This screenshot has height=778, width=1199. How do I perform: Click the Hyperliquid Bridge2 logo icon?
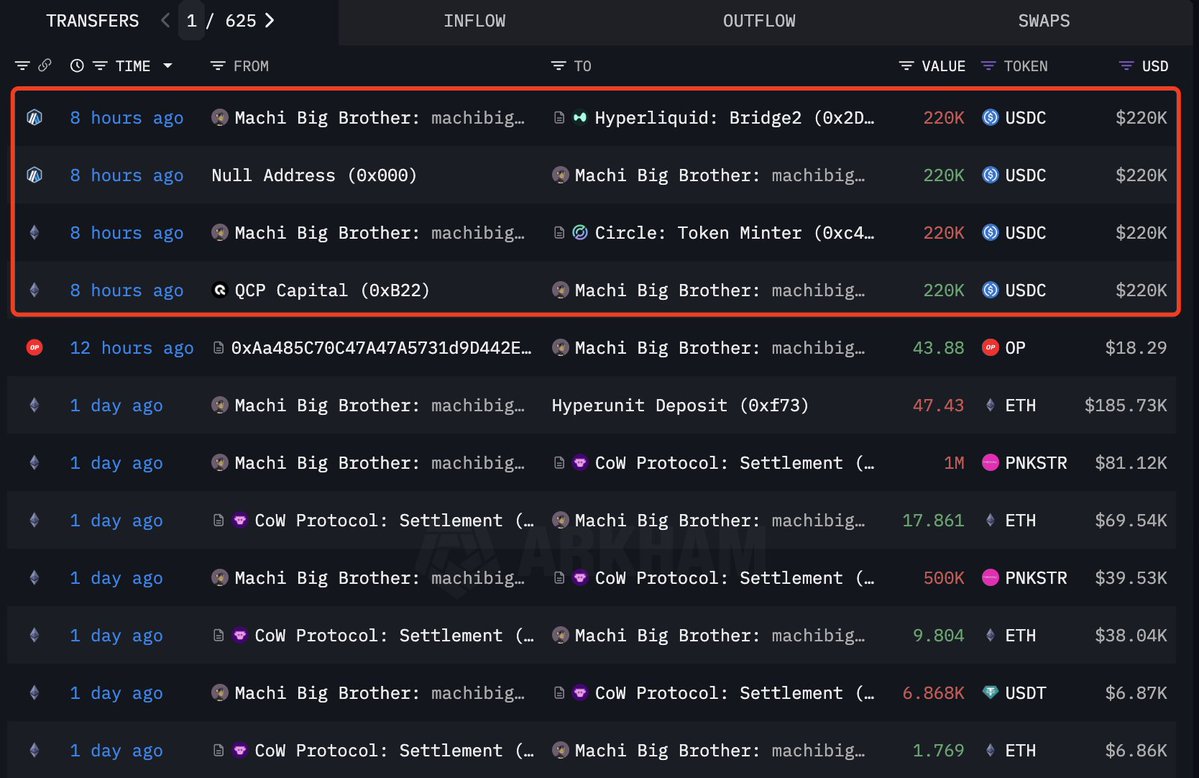(x=580, y=118)
